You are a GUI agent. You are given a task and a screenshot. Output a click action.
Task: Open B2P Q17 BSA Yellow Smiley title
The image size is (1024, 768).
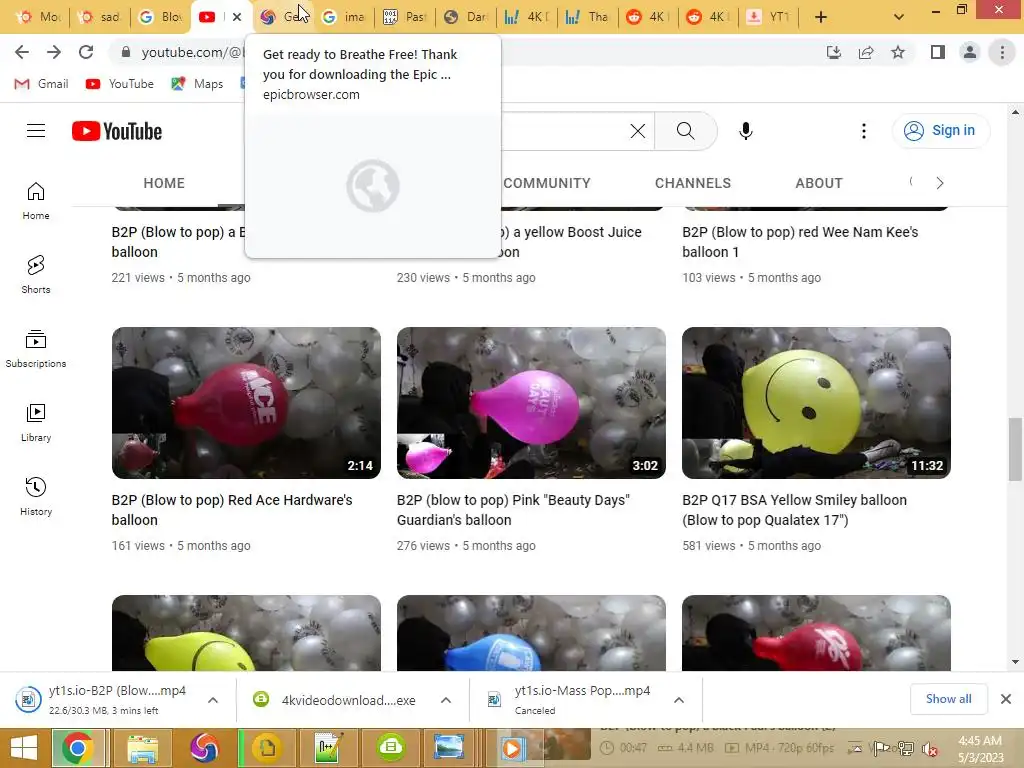pyautogui.click(x=794, y=509)
